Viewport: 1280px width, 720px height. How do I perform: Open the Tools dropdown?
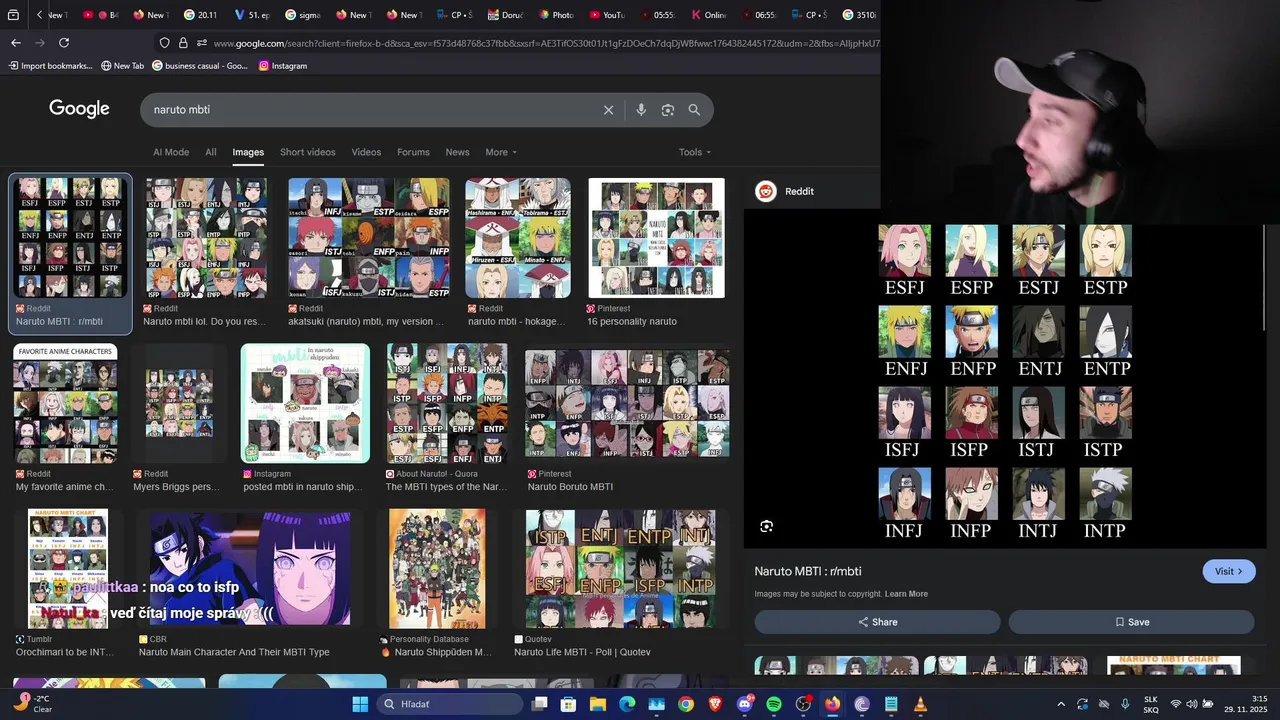(x=695, y=152)
